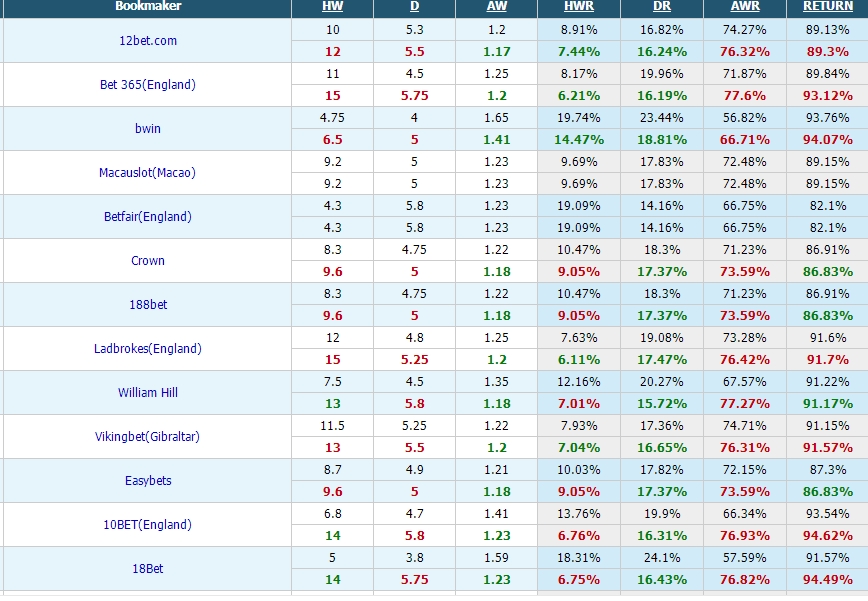This screenshot has height=601, width=868.
Task: Open the 10BET(England) bookmaker link
Action: 148,525
